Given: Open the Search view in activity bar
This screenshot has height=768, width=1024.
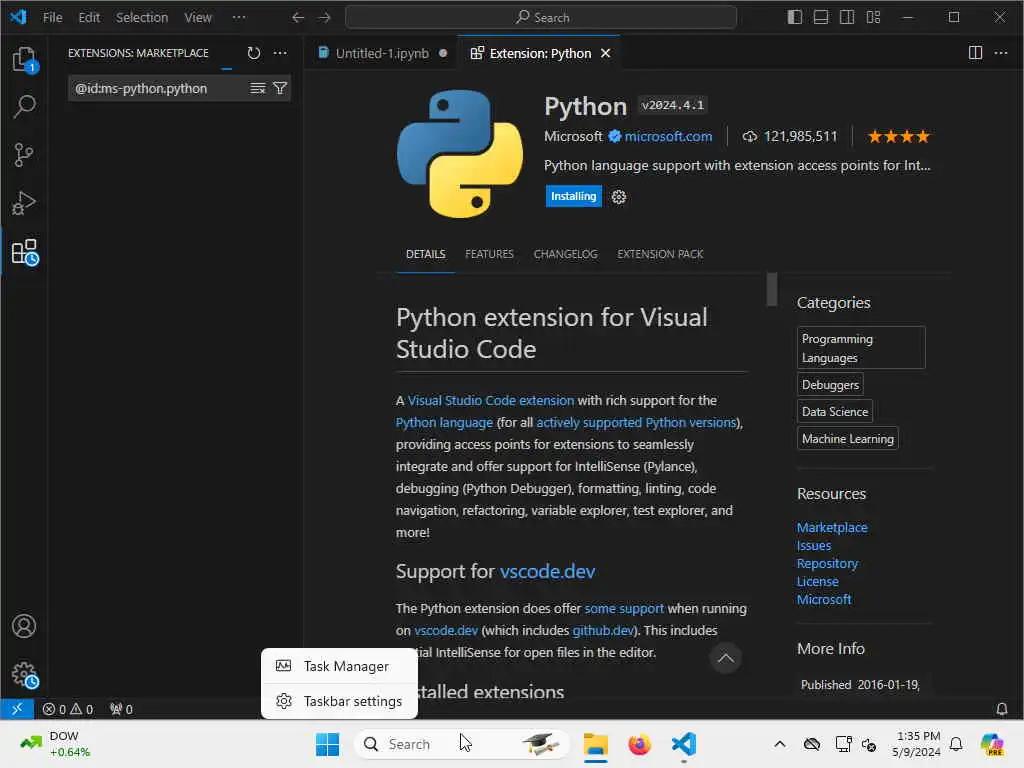Looking at the screenshot, I should (x=24, y=107).
